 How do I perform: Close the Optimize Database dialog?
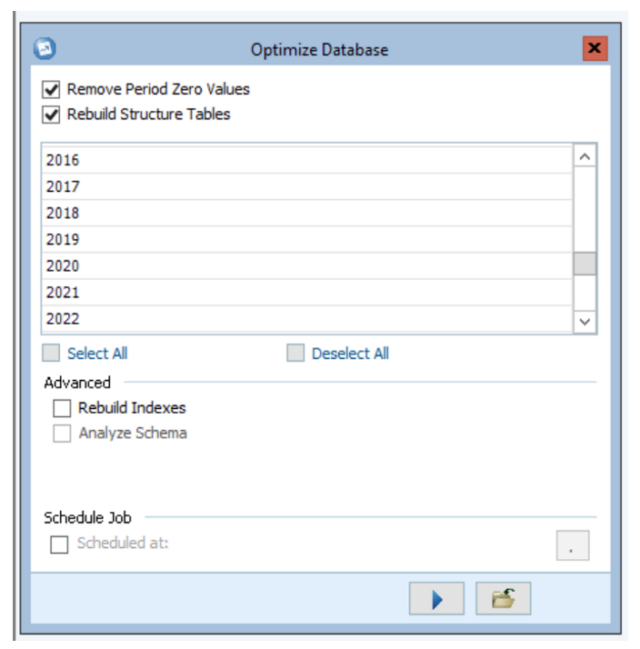point(595,48)
